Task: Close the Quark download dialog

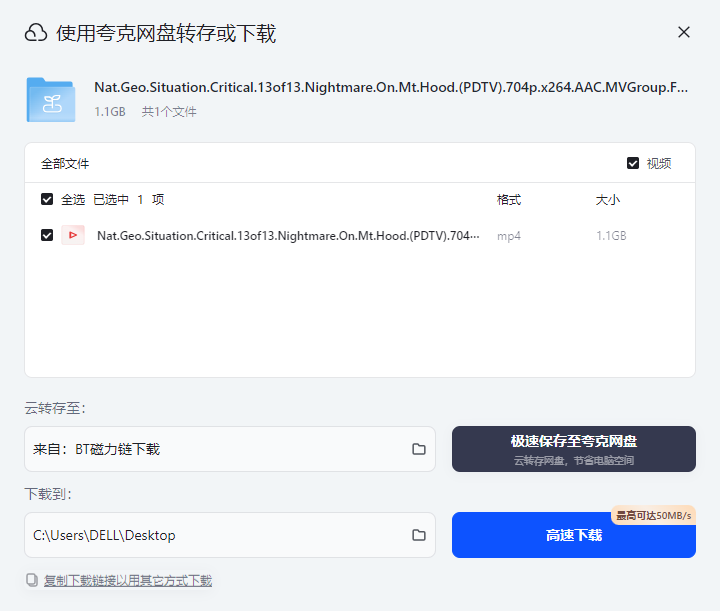Action: tap(684, 32)
